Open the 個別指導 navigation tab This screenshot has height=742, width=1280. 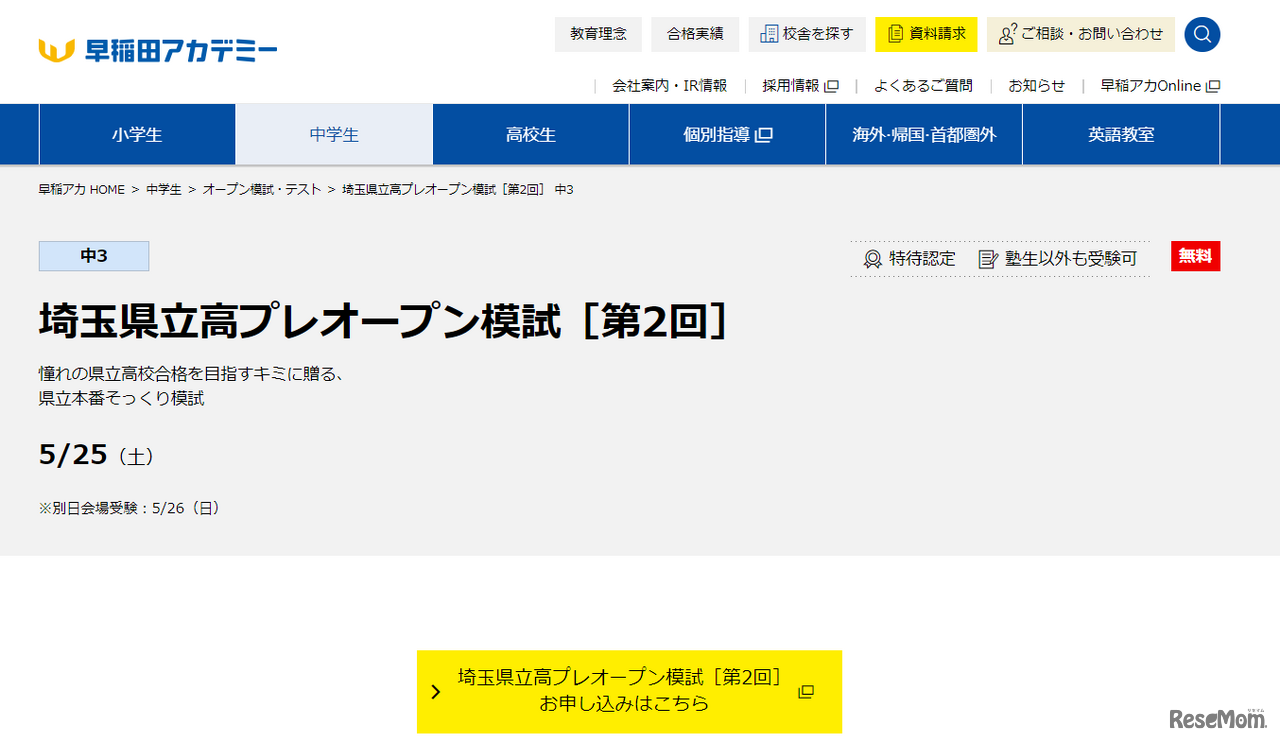click(x=727, y=134)
